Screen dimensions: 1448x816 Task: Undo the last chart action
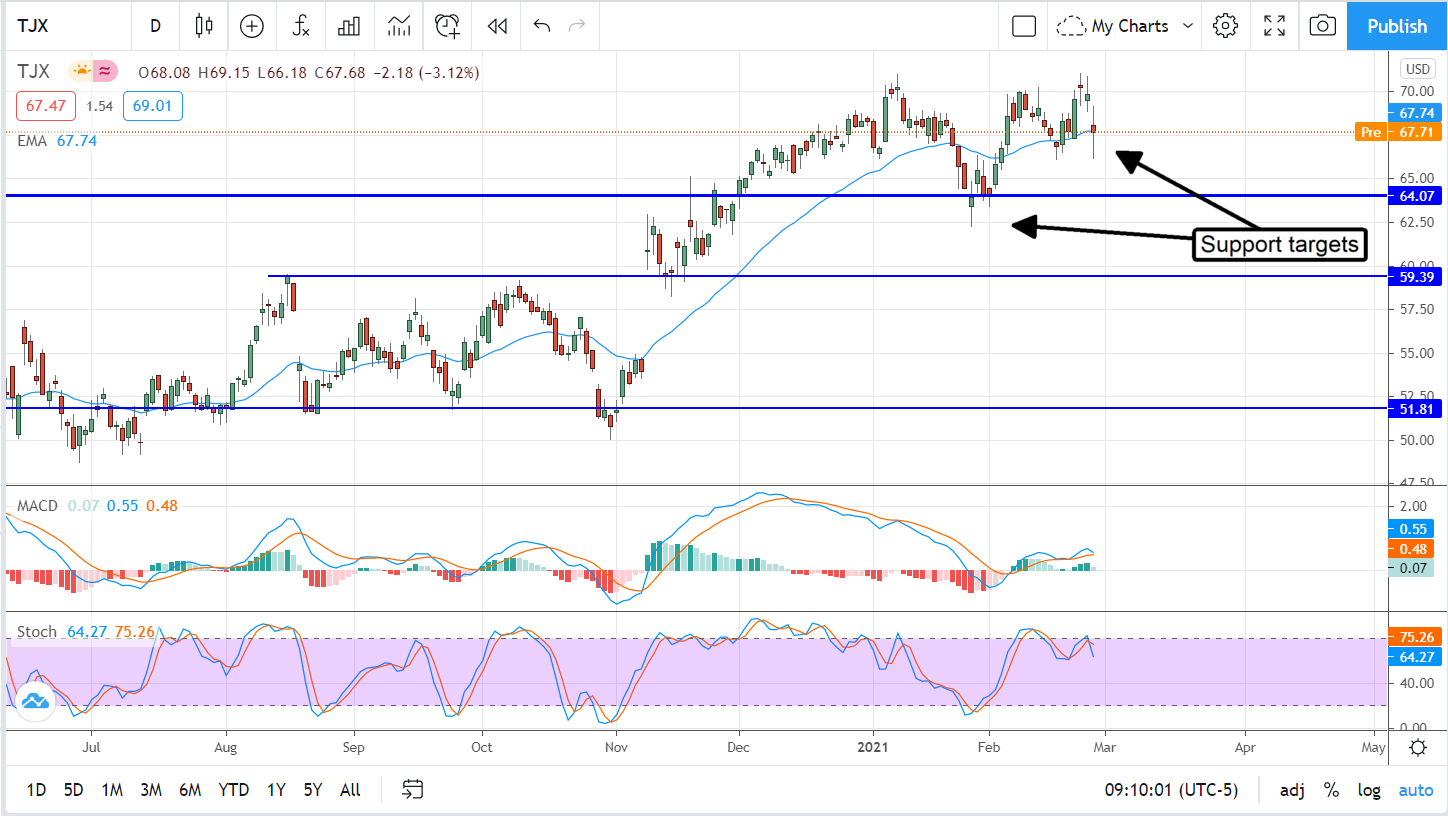[x=542, y=26]
